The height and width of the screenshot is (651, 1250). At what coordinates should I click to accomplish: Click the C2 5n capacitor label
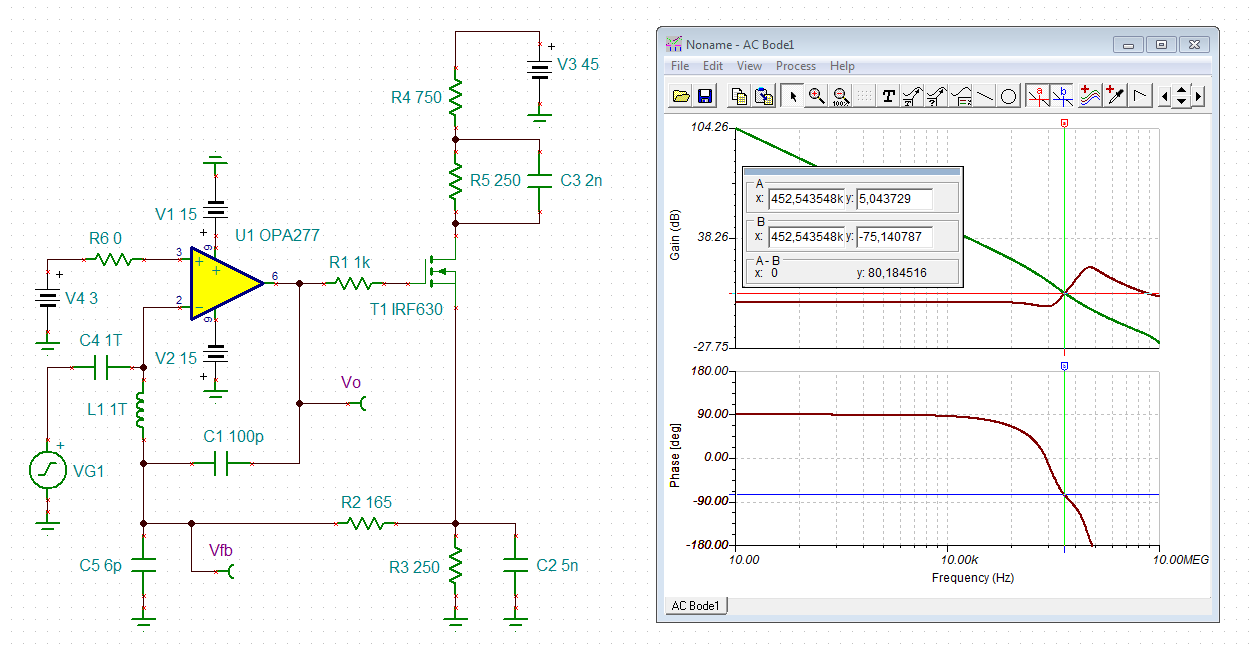pyautogui.click(x=557, y=565)
